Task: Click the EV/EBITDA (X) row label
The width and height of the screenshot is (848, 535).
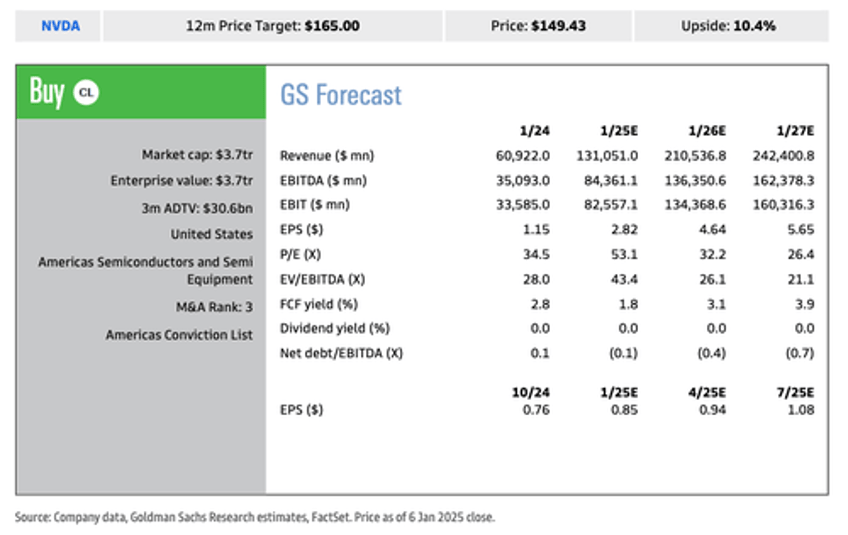Action: pos(324,278)
